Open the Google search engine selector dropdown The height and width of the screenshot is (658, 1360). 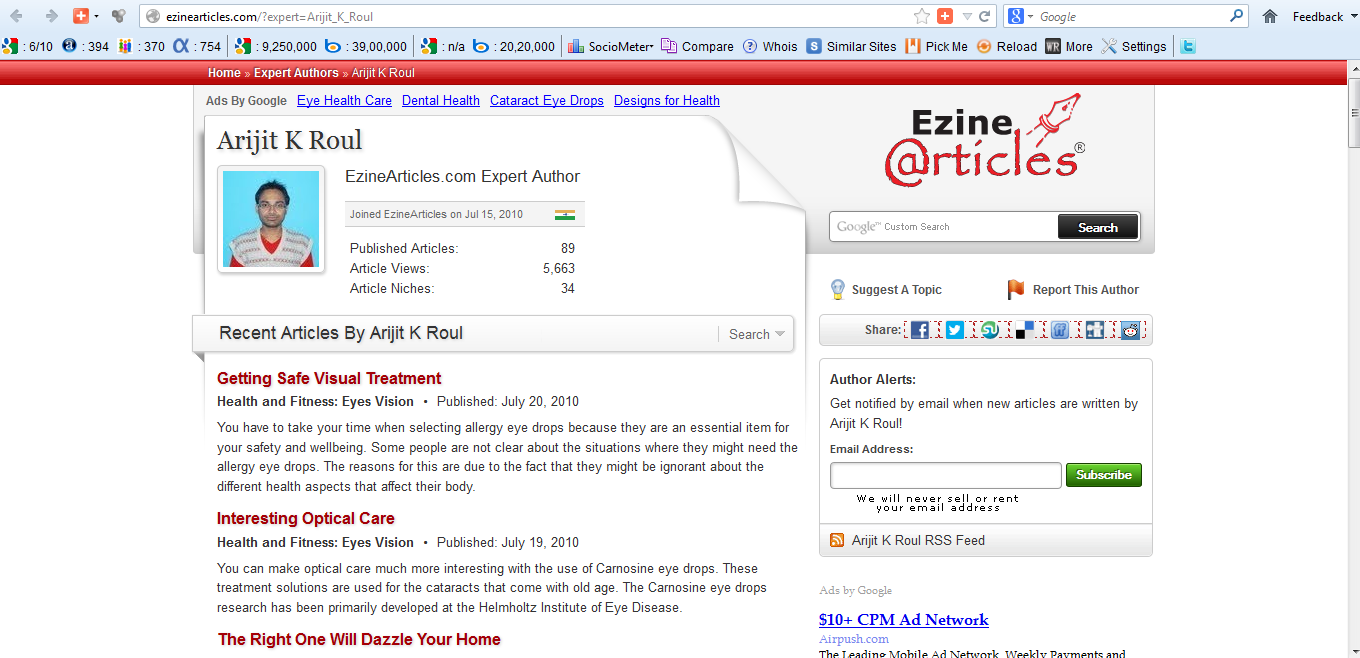point(1020,16)
